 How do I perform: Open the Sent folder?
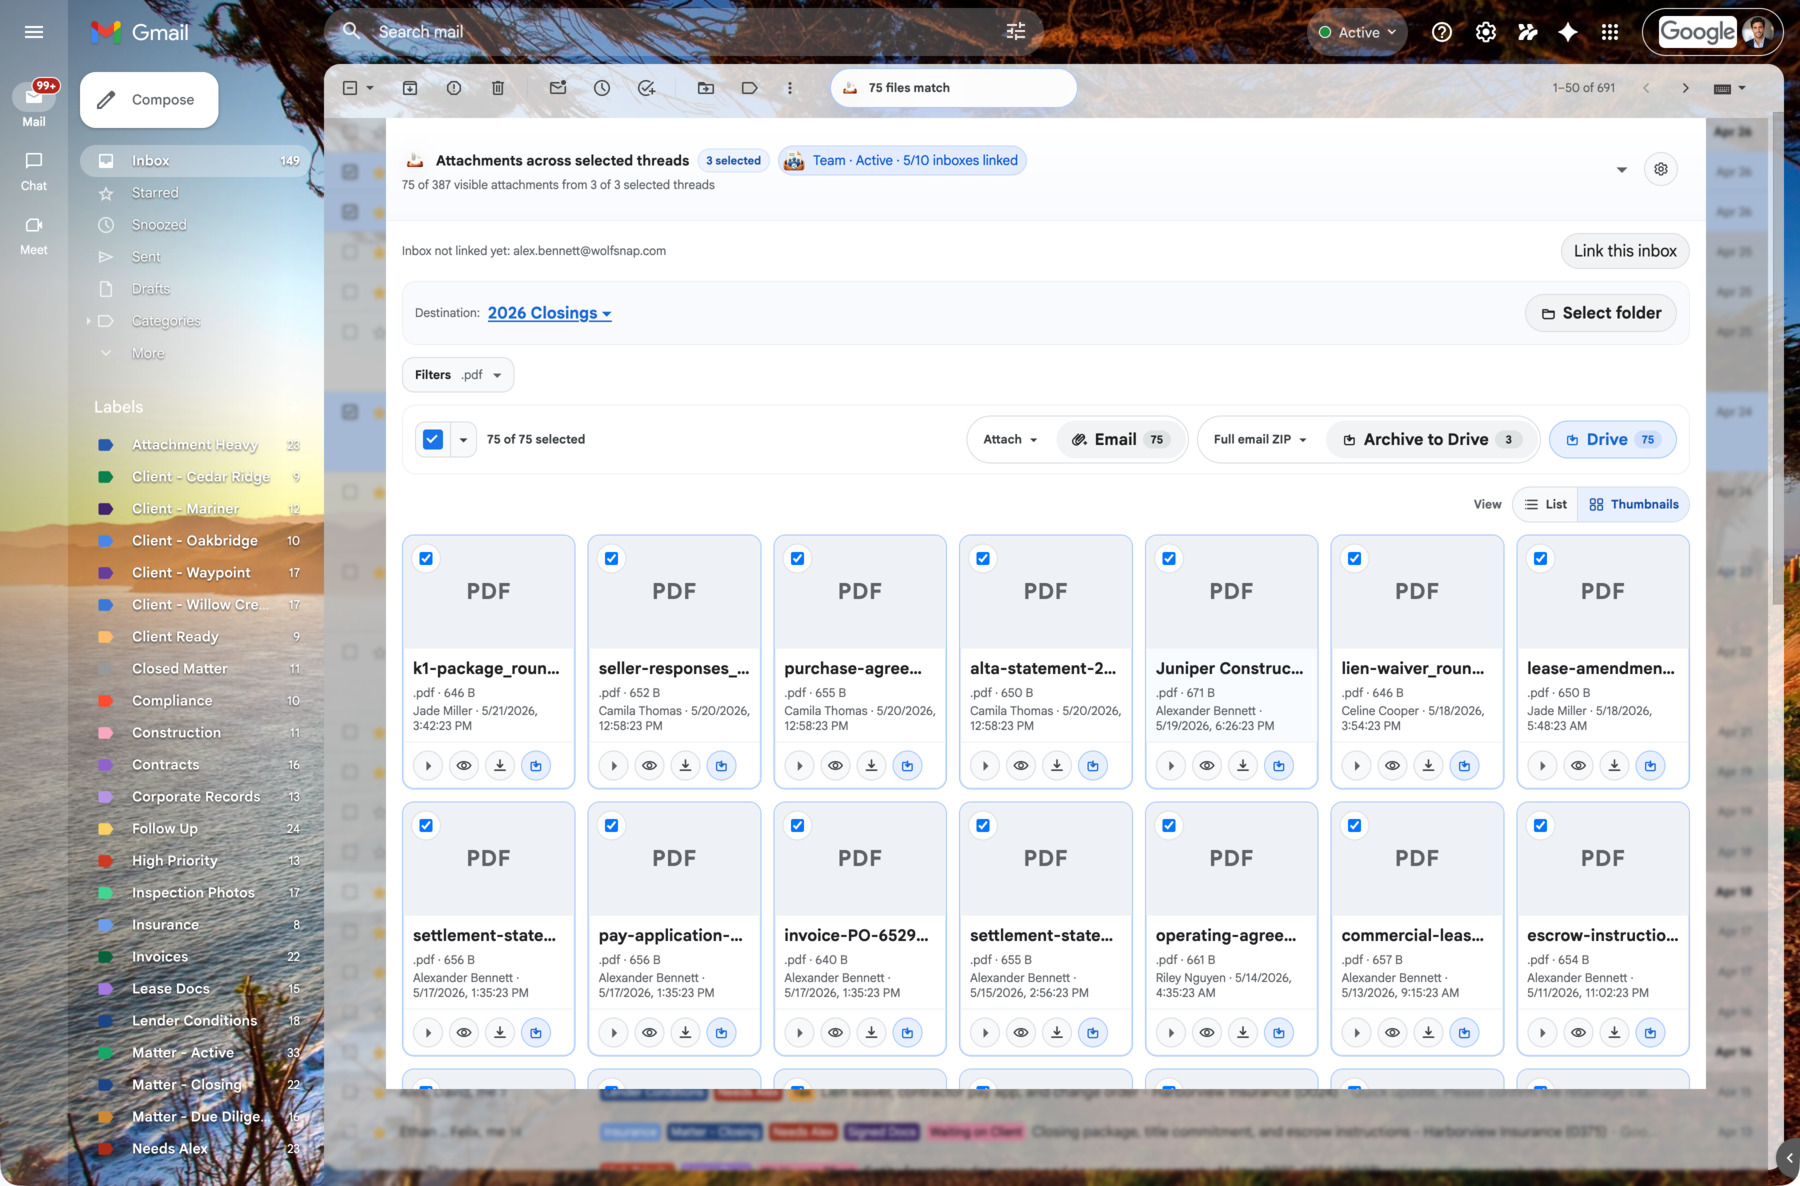coord(196,257)
